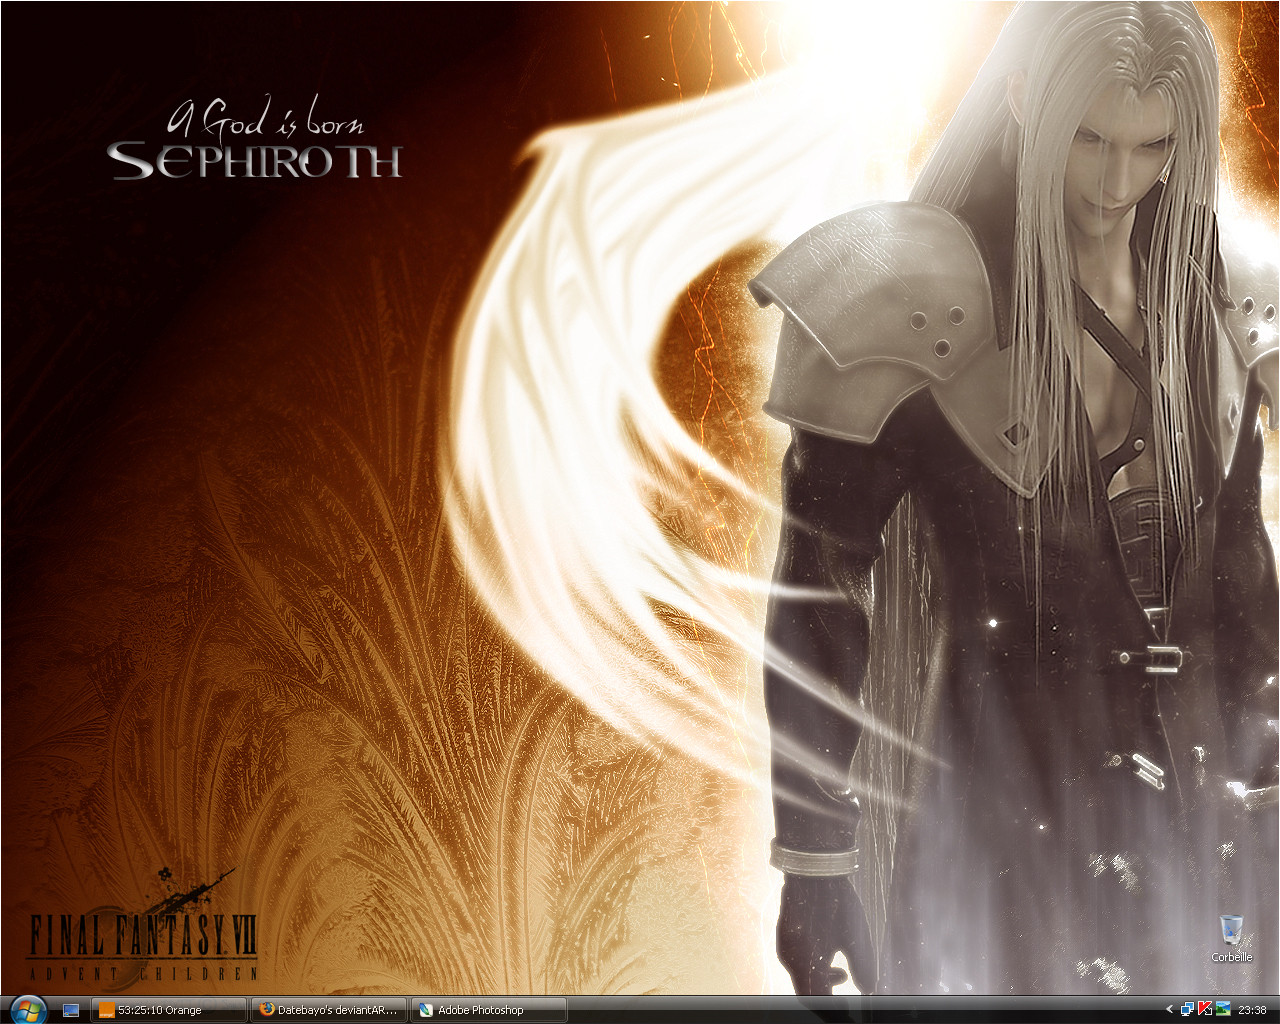Switch to Datebayo's deviantART Firefox window
Viewport: 1280px width, 1024px height.
[329, 1010]
